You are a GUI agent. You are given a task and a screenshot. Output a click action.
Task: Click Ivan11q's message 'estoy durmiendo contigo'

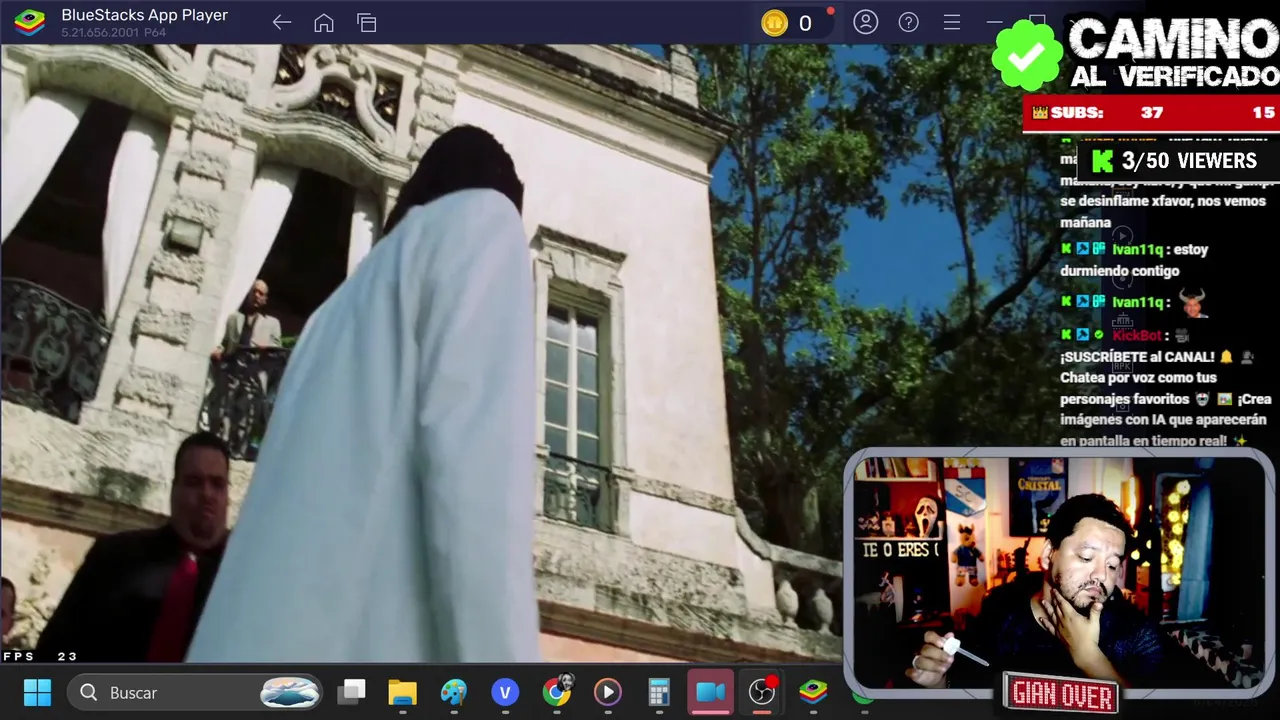click(1134, 260)
